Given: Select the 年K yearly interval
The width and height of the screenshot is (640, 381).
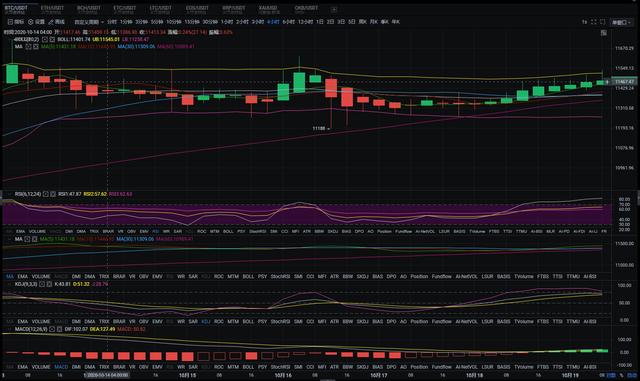Looking at the screenshot, I should pyautogui.click(x=396, y=22).
